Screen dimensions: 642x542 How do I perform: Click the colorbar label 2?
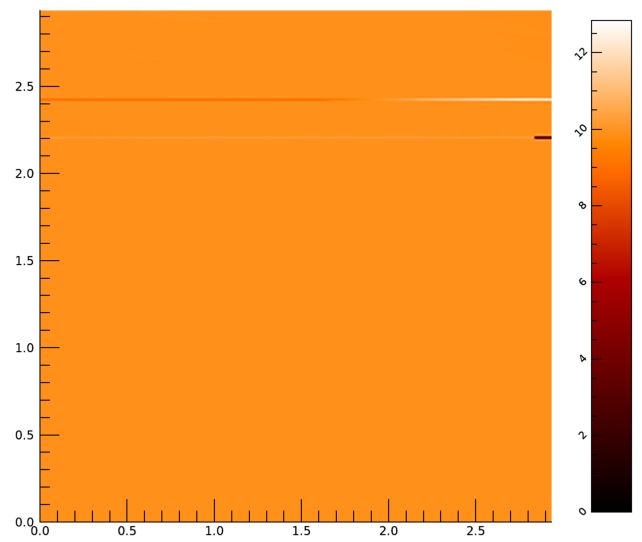[x=583, y=435]
